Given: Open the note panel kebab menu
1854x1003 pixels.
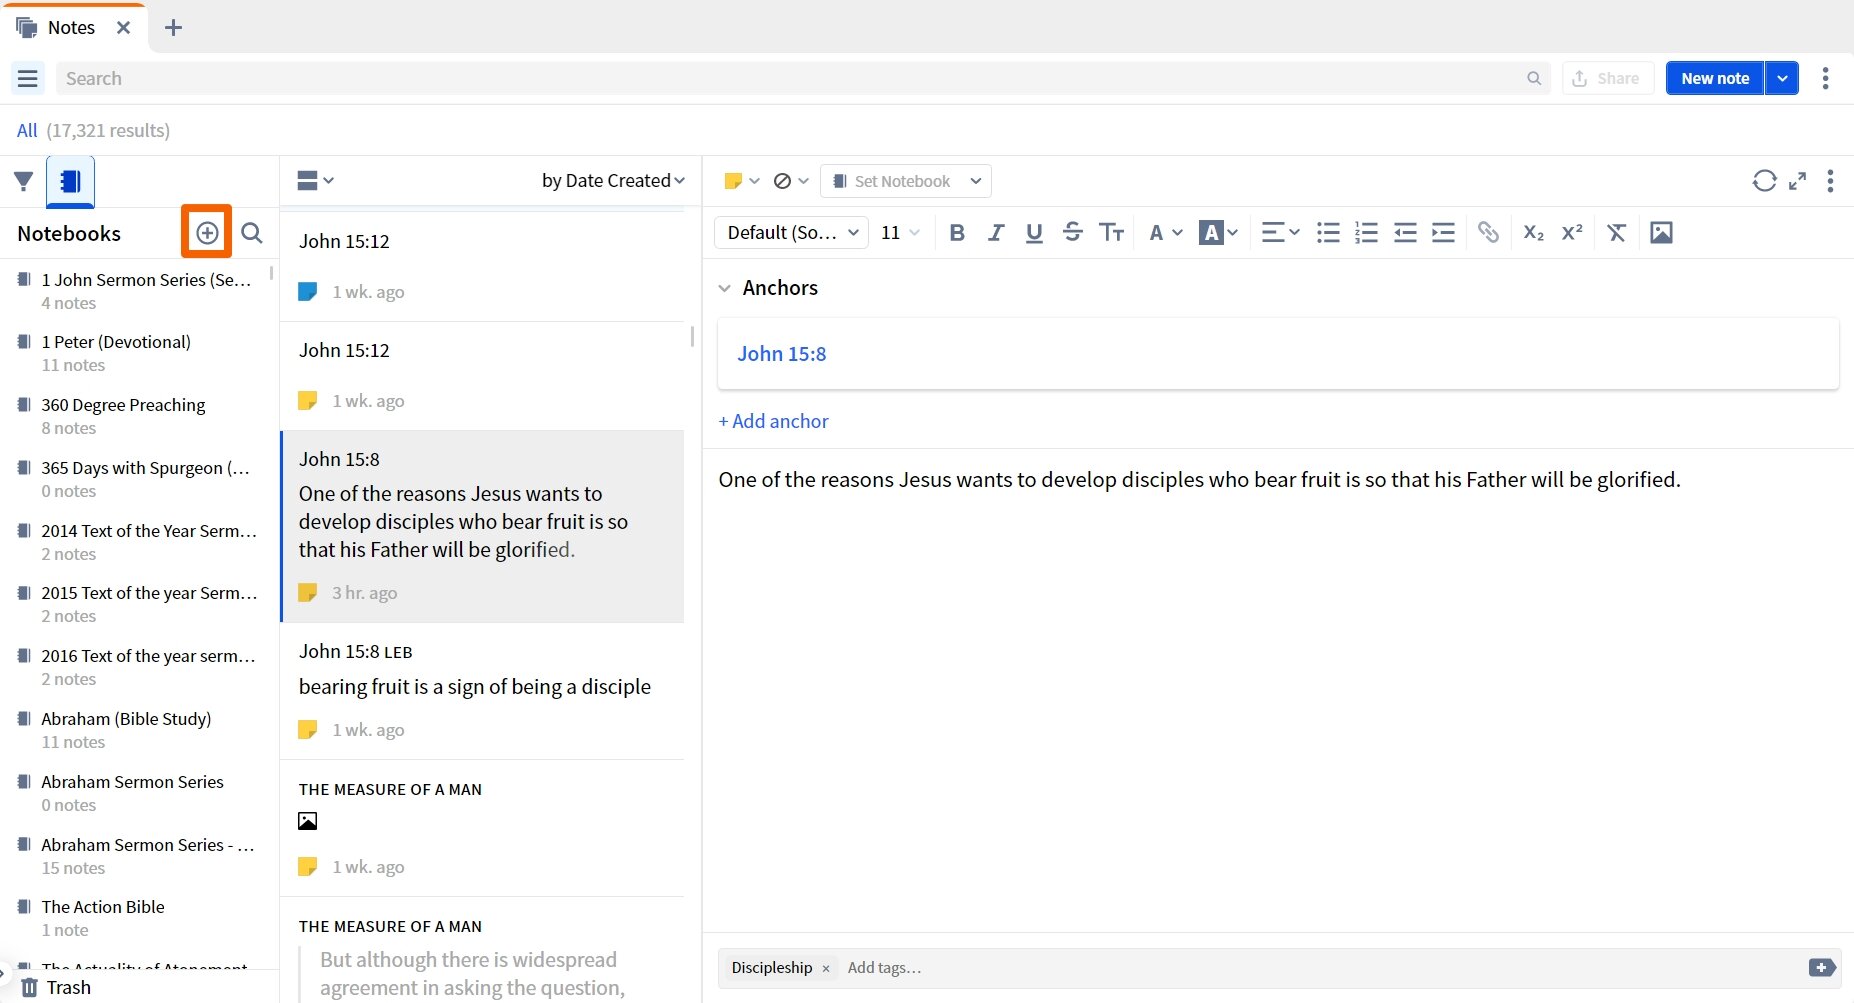Looking at the screenshot, I should click(x=1830, y=181).
